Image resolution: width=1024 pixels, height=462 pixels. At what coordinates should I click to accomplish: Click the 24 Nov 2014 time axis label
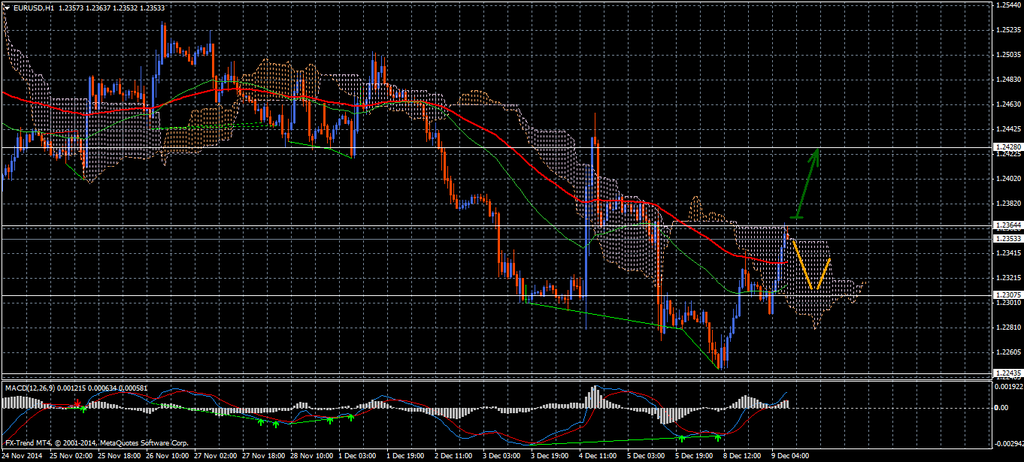pyautogui.click(x=22, y=455)
